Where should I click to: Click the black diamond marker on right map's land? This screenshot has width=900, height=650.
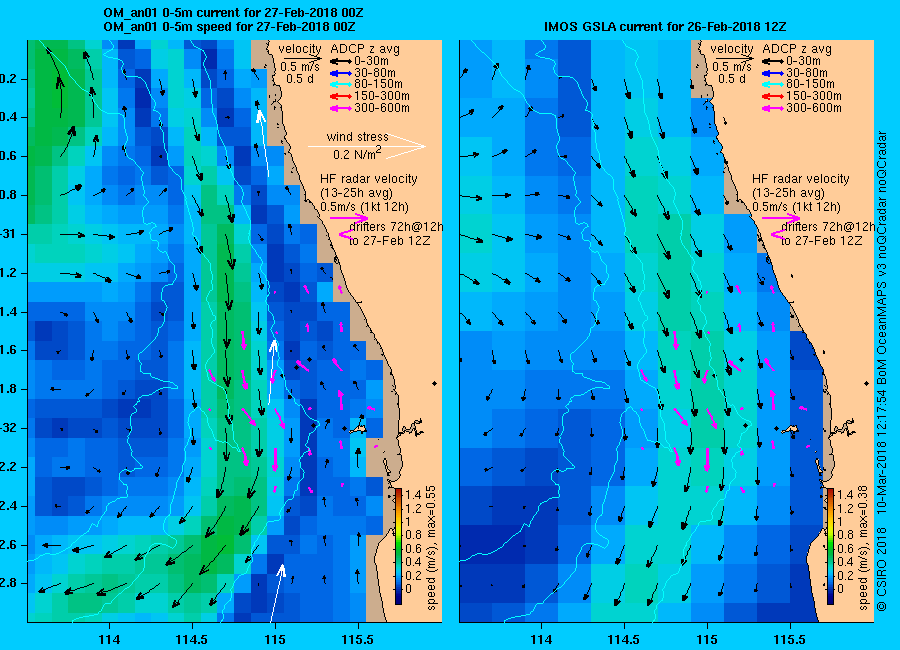(x=867, y=383)
